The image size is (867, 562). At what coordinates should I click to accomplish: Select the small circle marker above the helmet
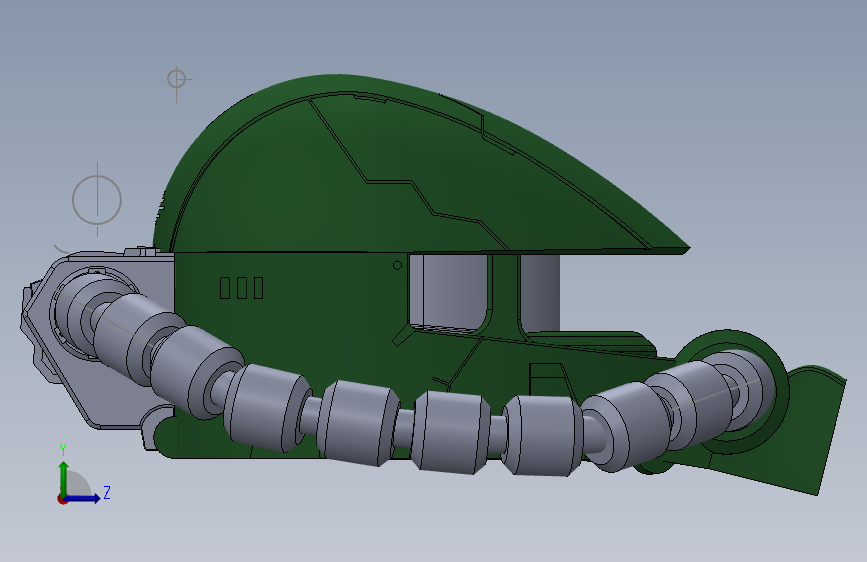176,79
